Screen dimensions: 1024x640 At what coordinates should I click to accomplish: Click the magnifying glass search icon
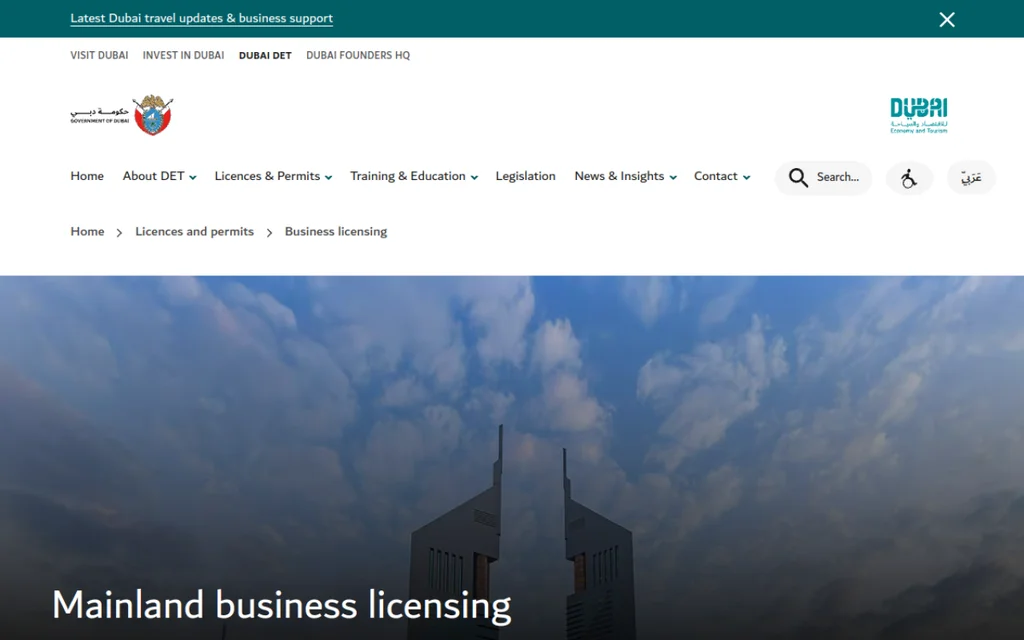coord(798,178)
